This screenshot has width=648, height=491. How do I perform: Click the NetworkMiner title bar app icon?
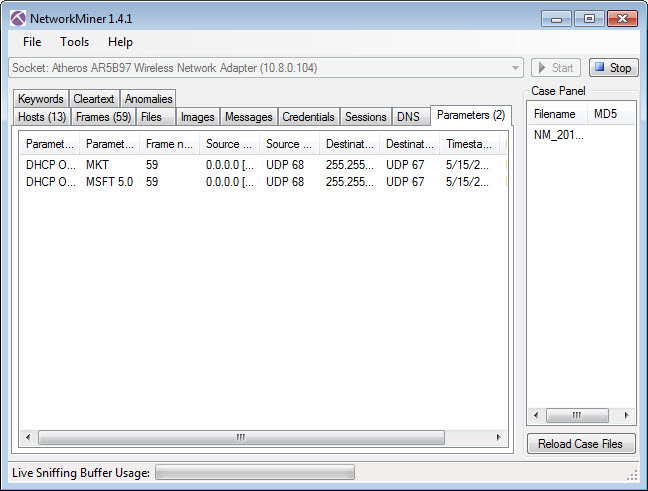tap(18, 19)
